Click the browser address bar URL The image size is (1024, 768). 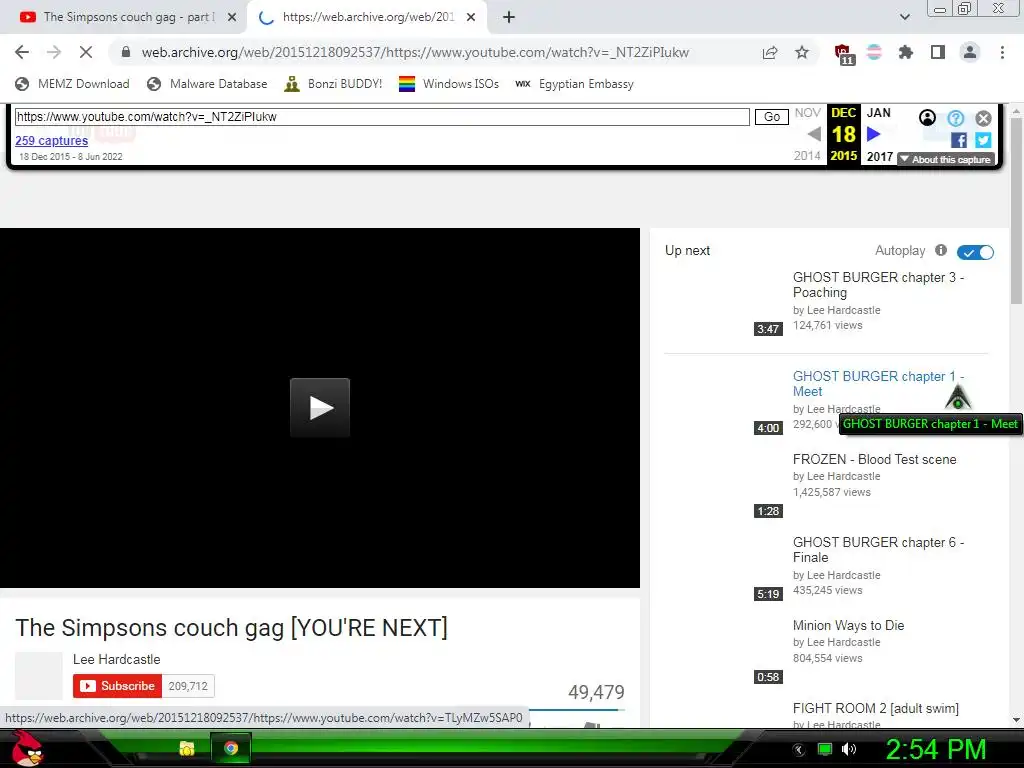click(x=415, y=53)
